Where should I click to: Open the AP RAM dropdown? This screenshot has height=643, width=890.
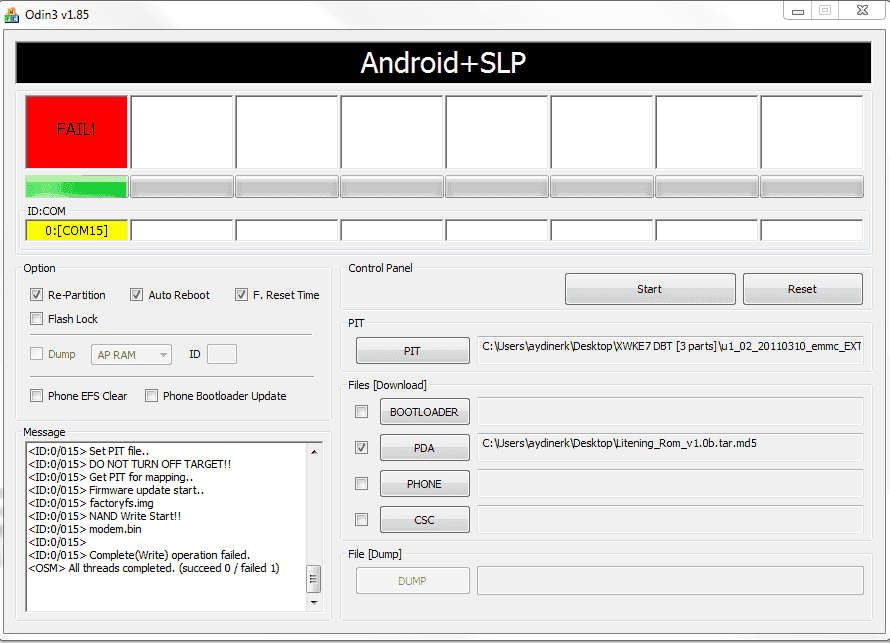coord(131,355)
